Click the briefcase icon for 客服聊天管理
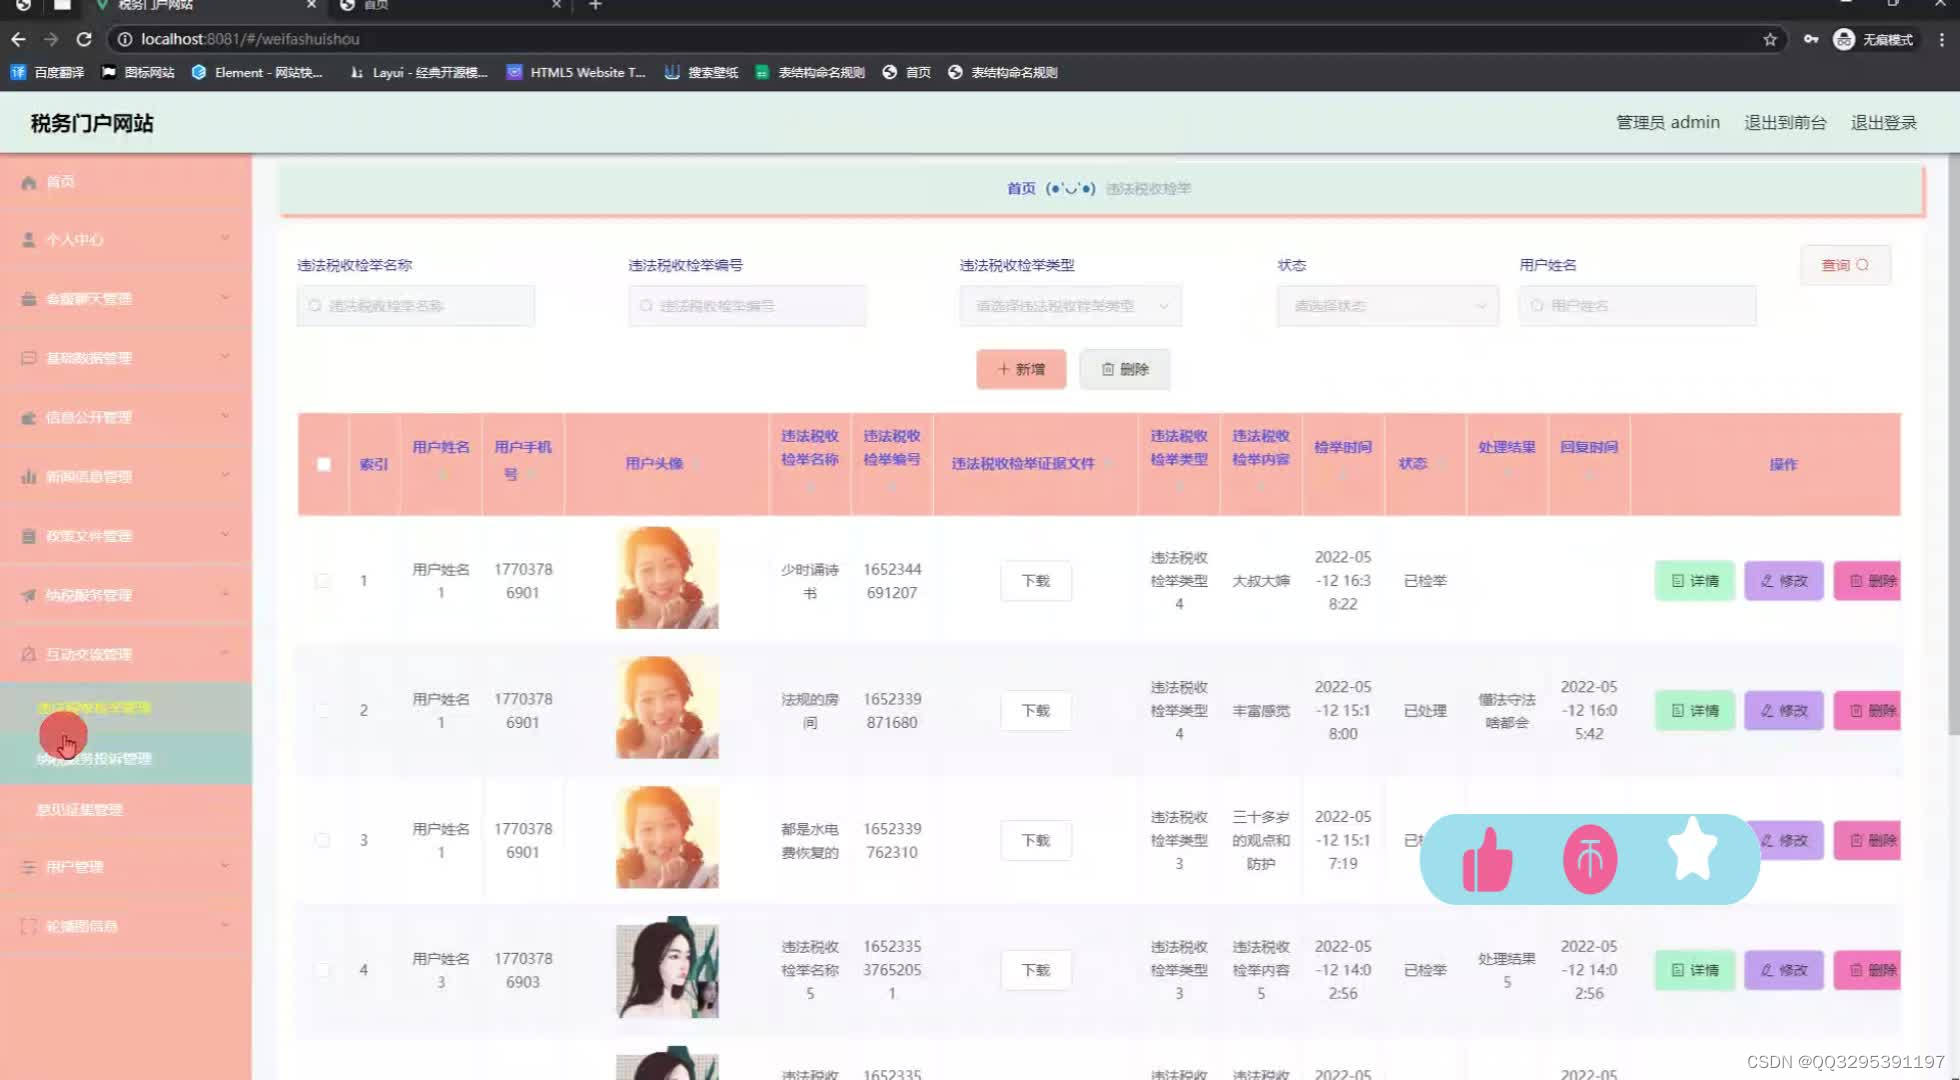Viewport: 1960px width, 1080px height. (29, 299)
